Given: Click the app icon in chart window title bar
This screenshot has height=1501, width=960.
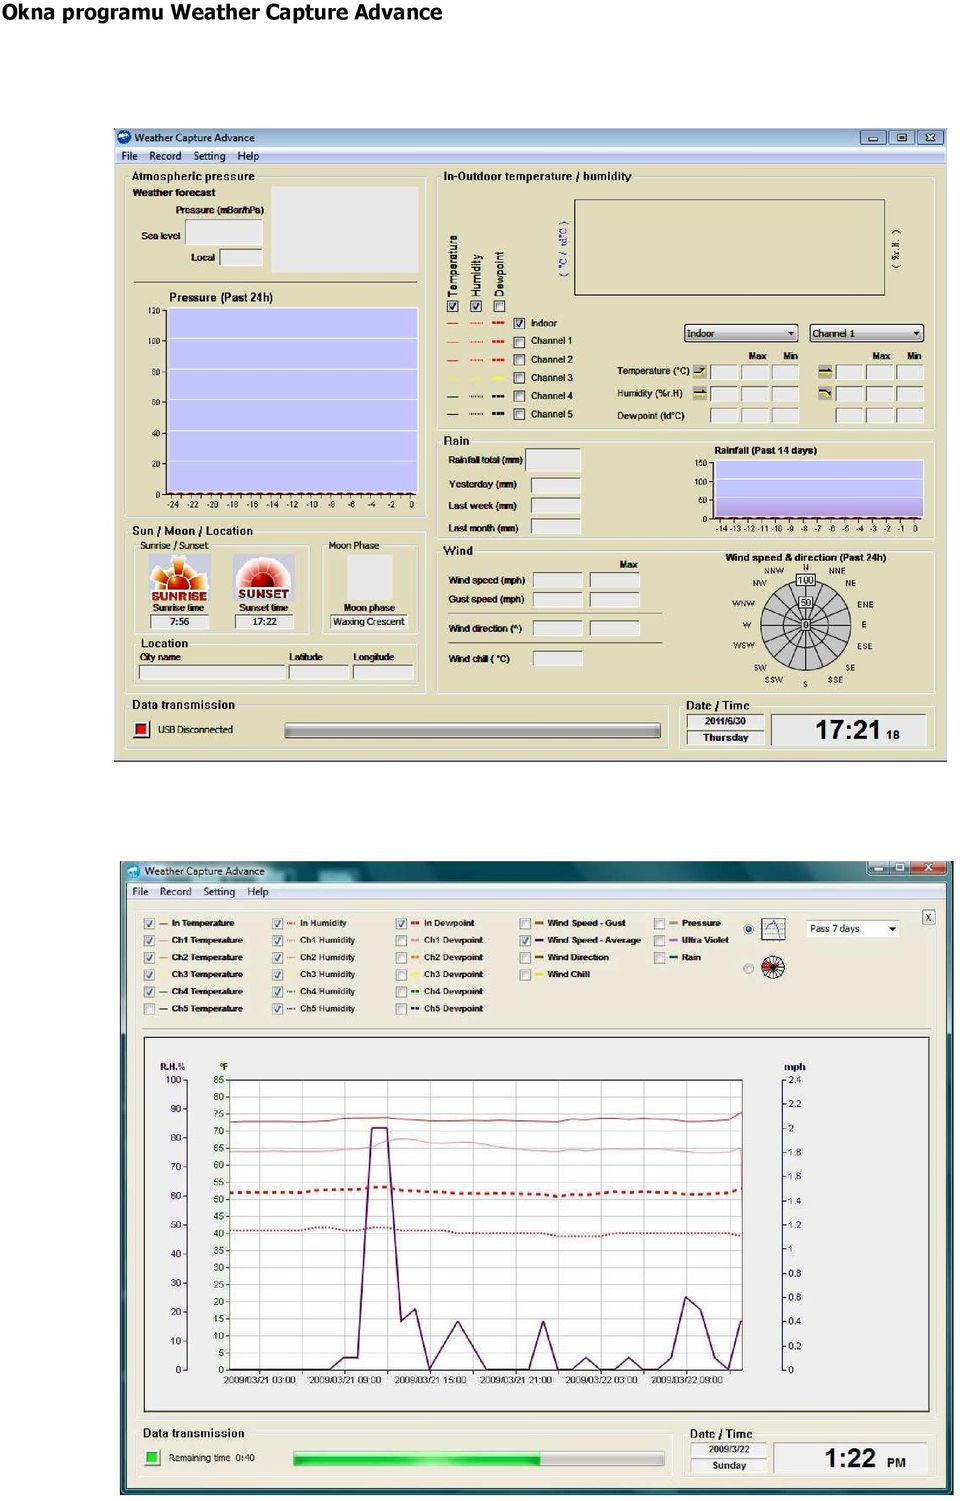Looking at the screenshot, I should click(133, 871).
